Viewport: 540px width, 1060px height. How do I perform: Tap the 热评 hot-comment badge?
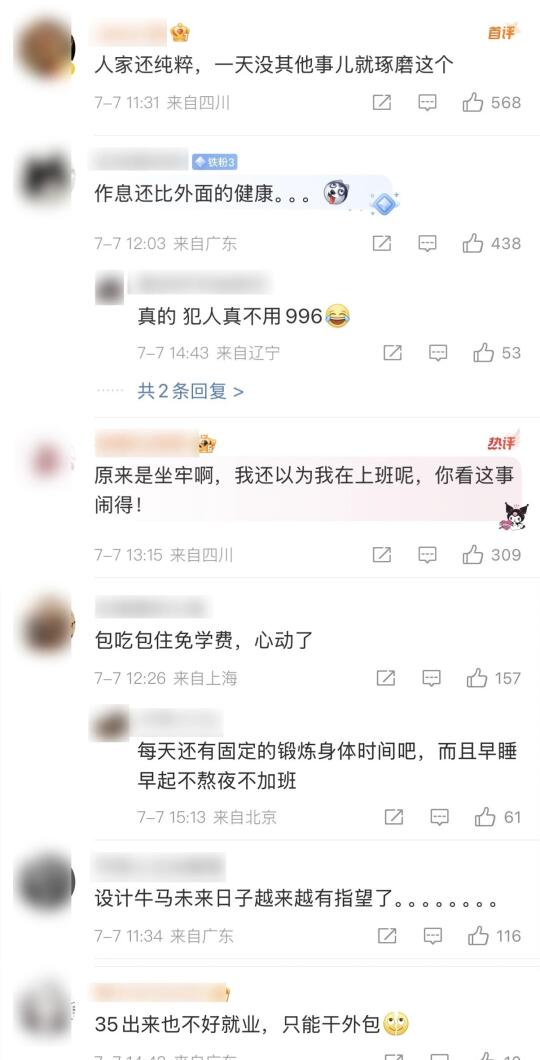point(503,443)
